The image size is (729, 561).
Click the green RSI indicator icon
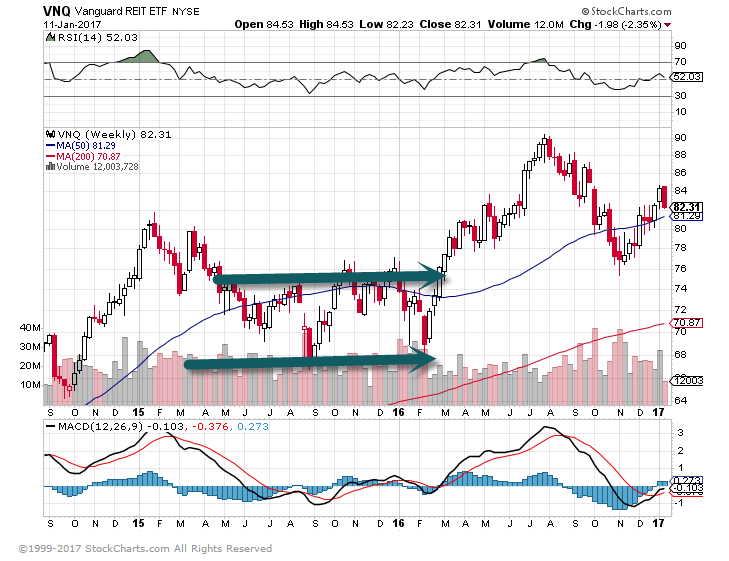pyautogui.click(x=50, y=37)
